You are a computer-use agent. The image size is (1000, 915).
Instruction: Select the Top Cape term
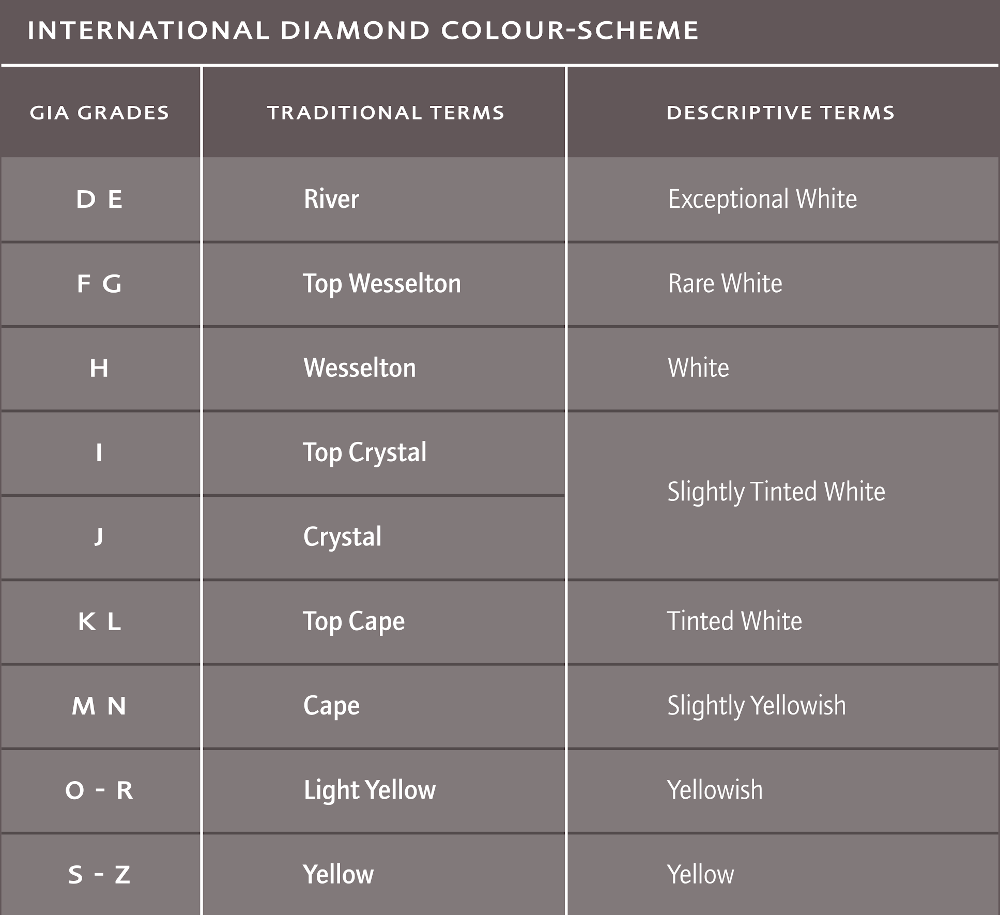[354, 622]
